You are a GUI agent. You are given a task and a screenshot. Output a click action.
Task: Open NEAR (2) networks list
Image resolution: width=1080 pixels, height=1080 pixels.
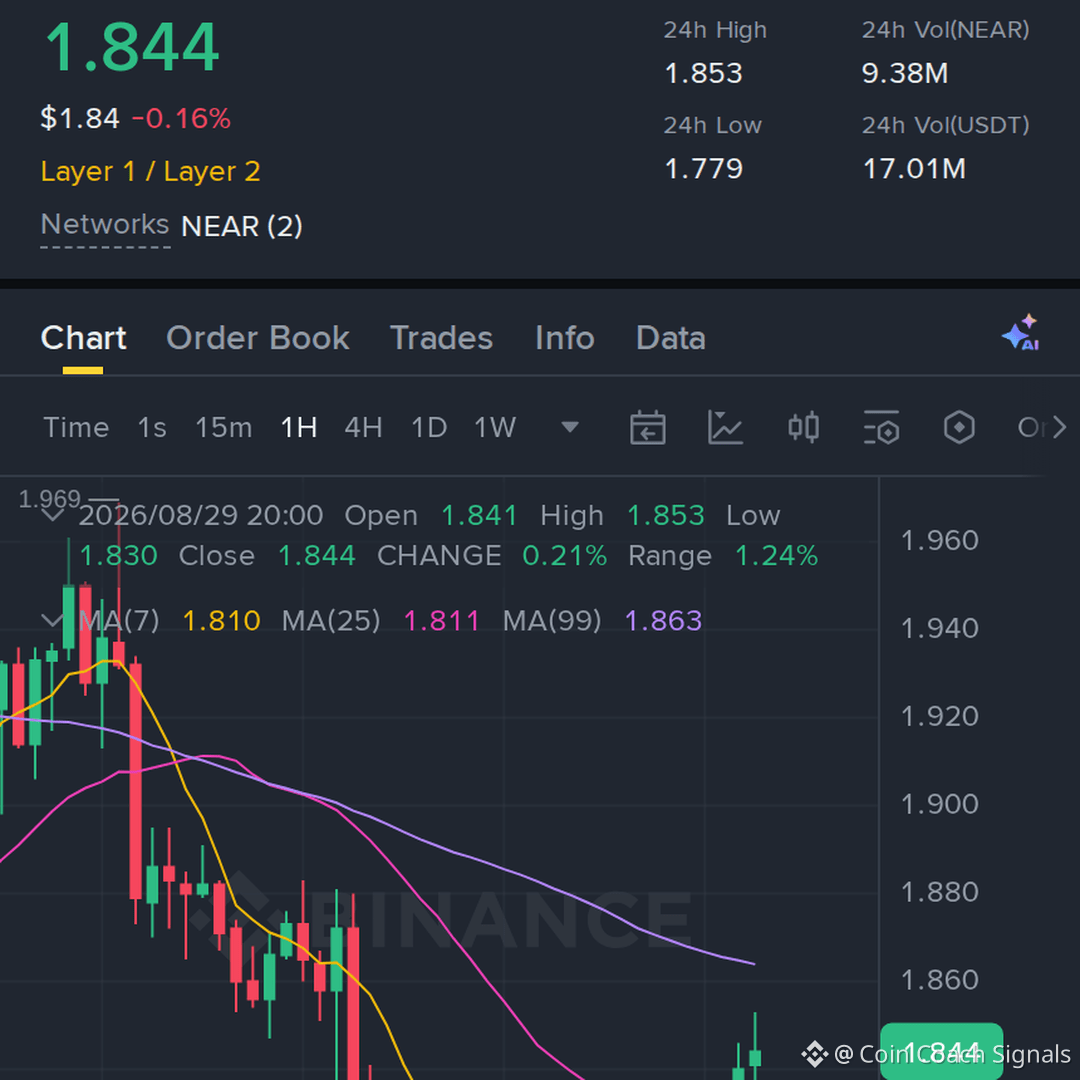tap(242, 227)
